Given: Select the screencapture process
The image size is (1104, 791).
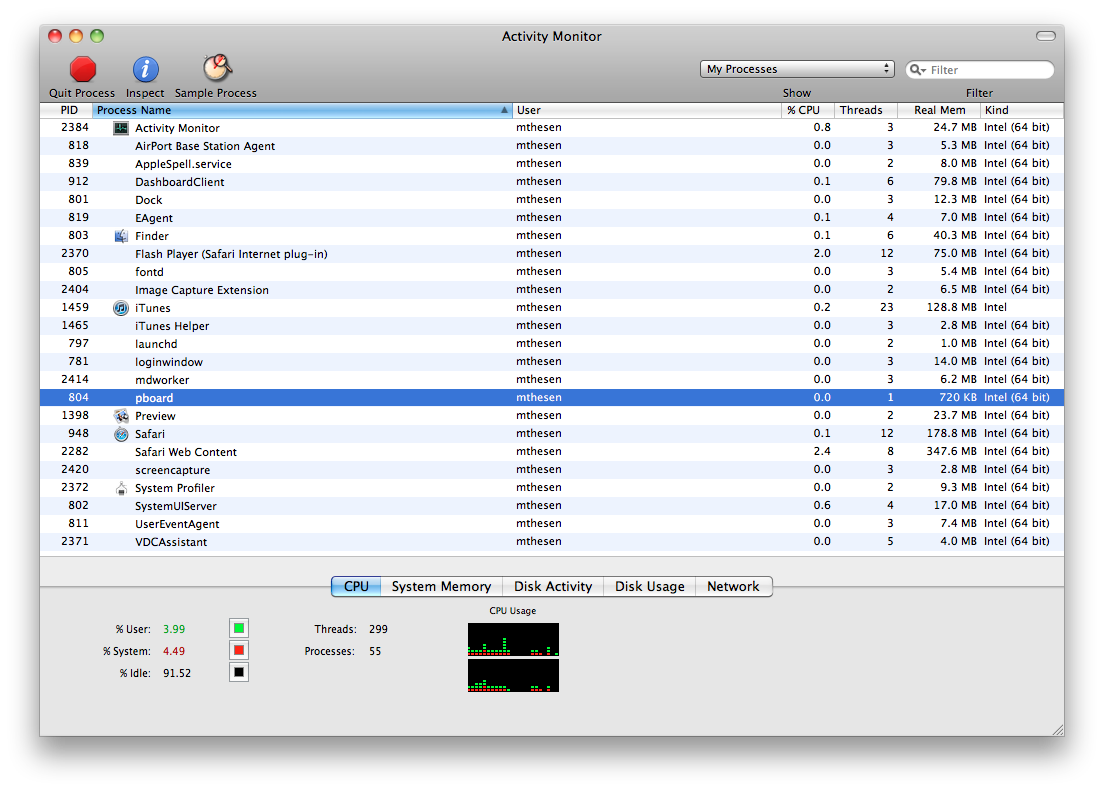Looking at the screenshot, I should pyautogui.click(x=552, y=470).
